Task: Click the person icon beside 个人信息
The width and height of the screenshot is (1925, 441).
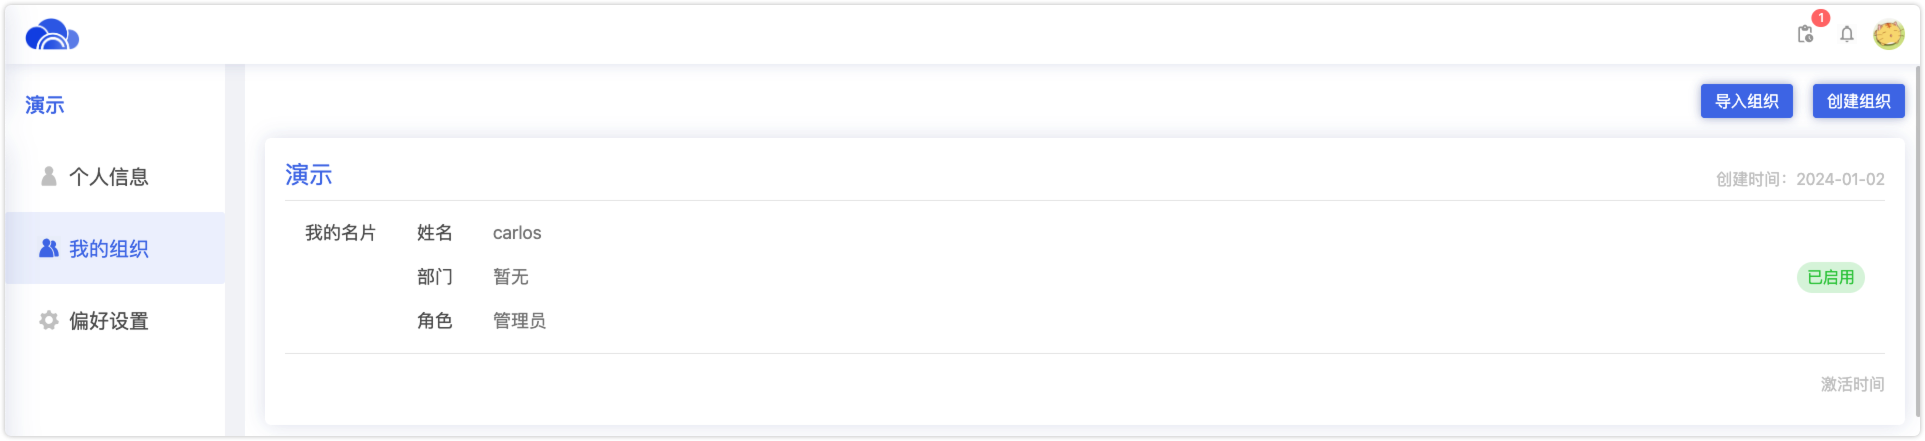Action: click(48, 176)
